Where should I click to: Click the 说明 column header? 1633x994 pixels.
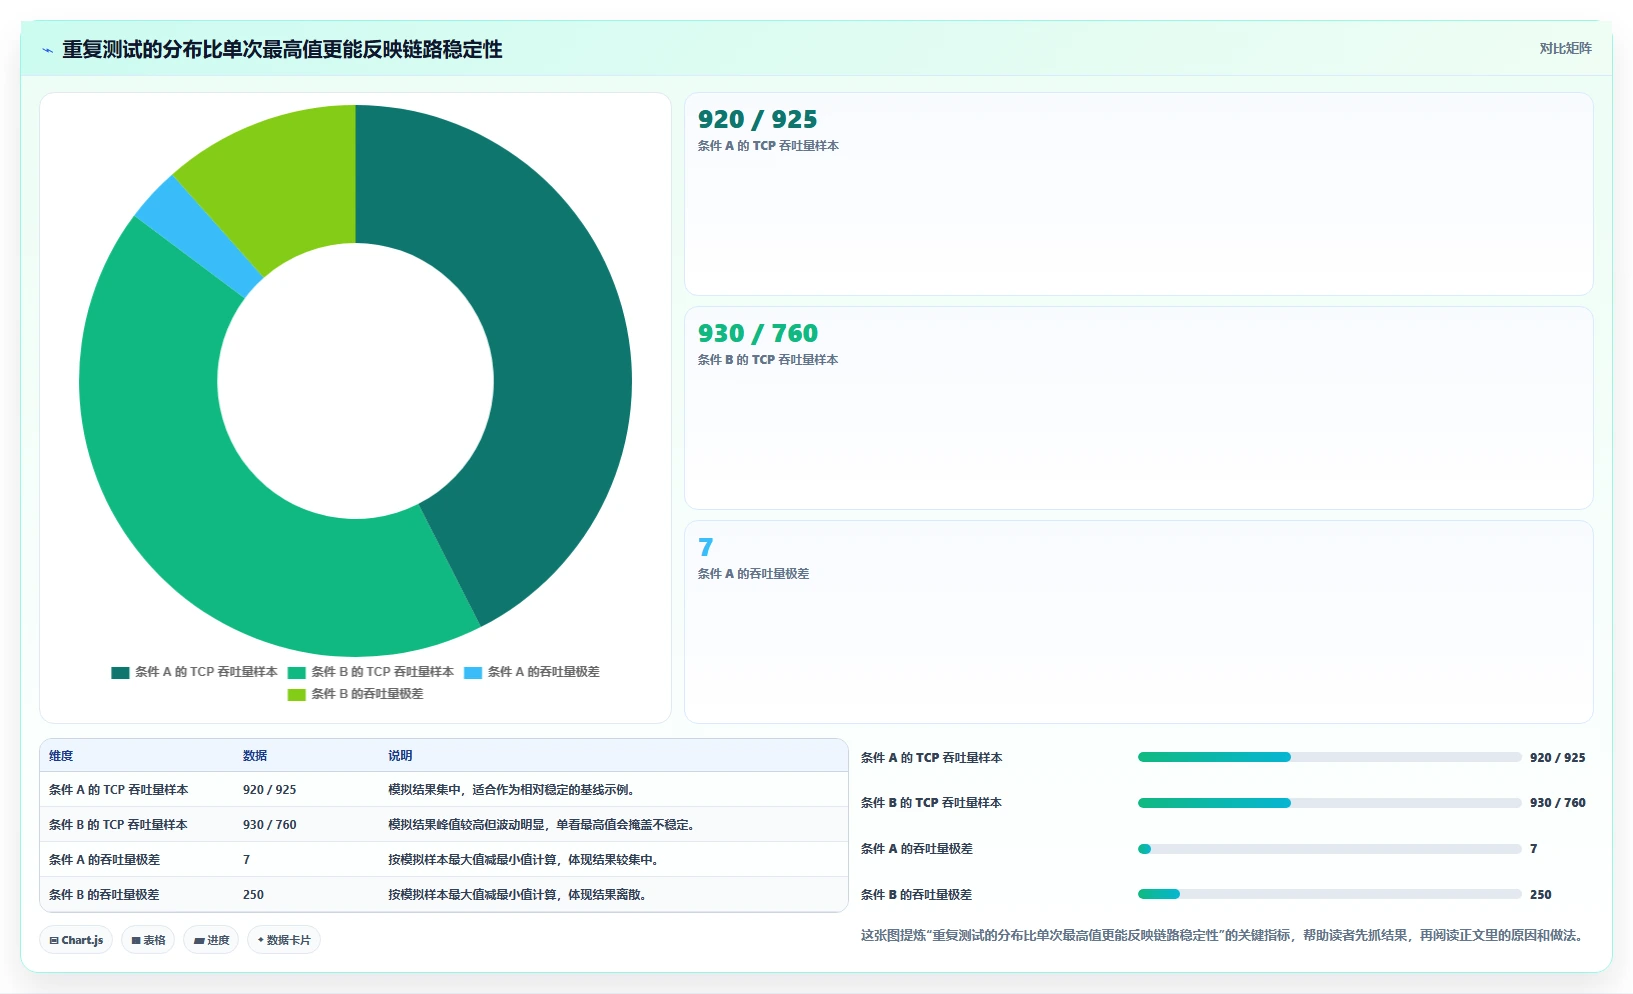coord(400,756)
